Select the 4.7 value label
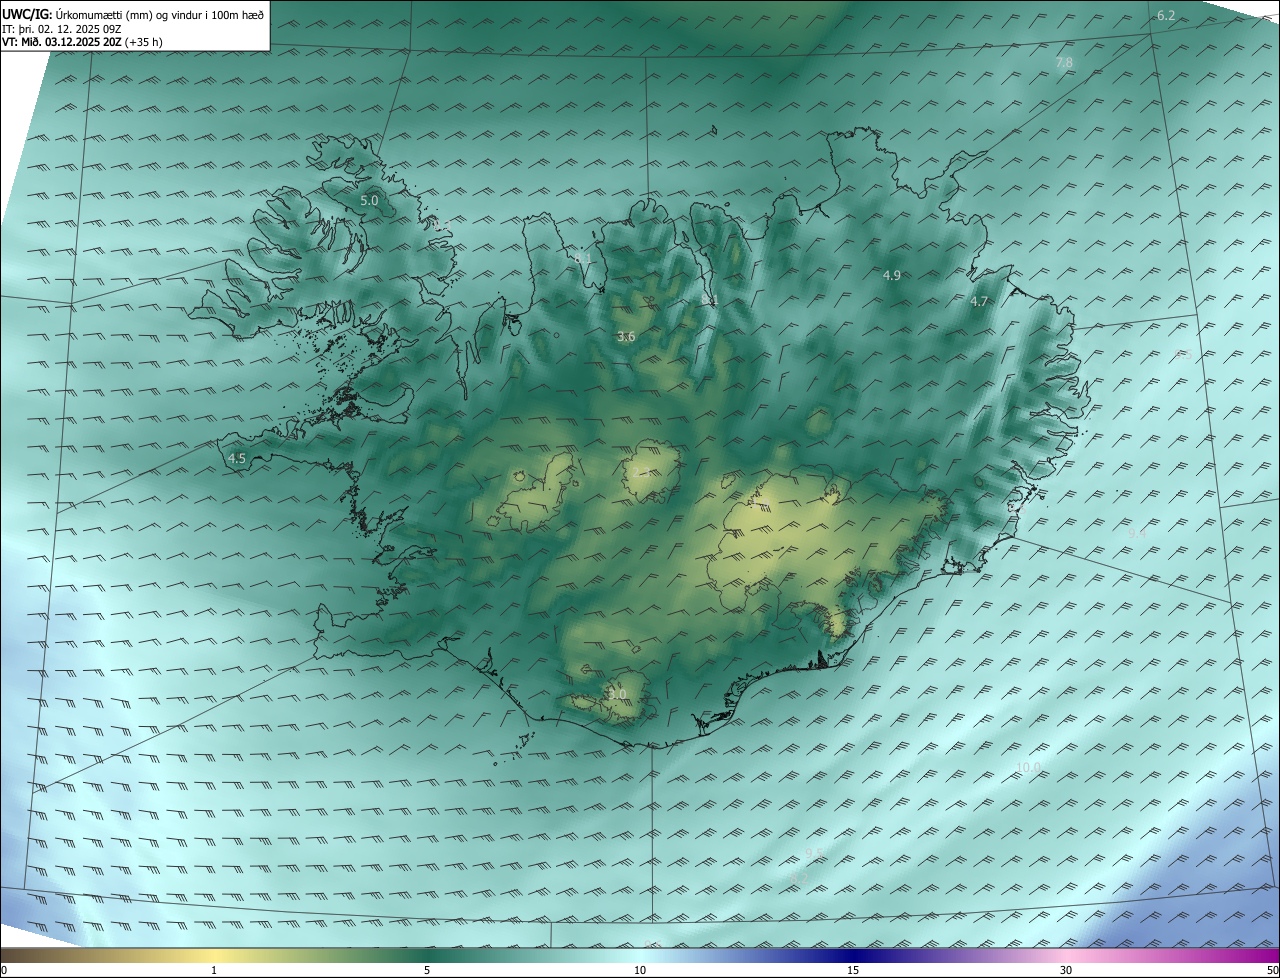The width and height of the screenshot is (1280, 978). [x=979, y=301]
